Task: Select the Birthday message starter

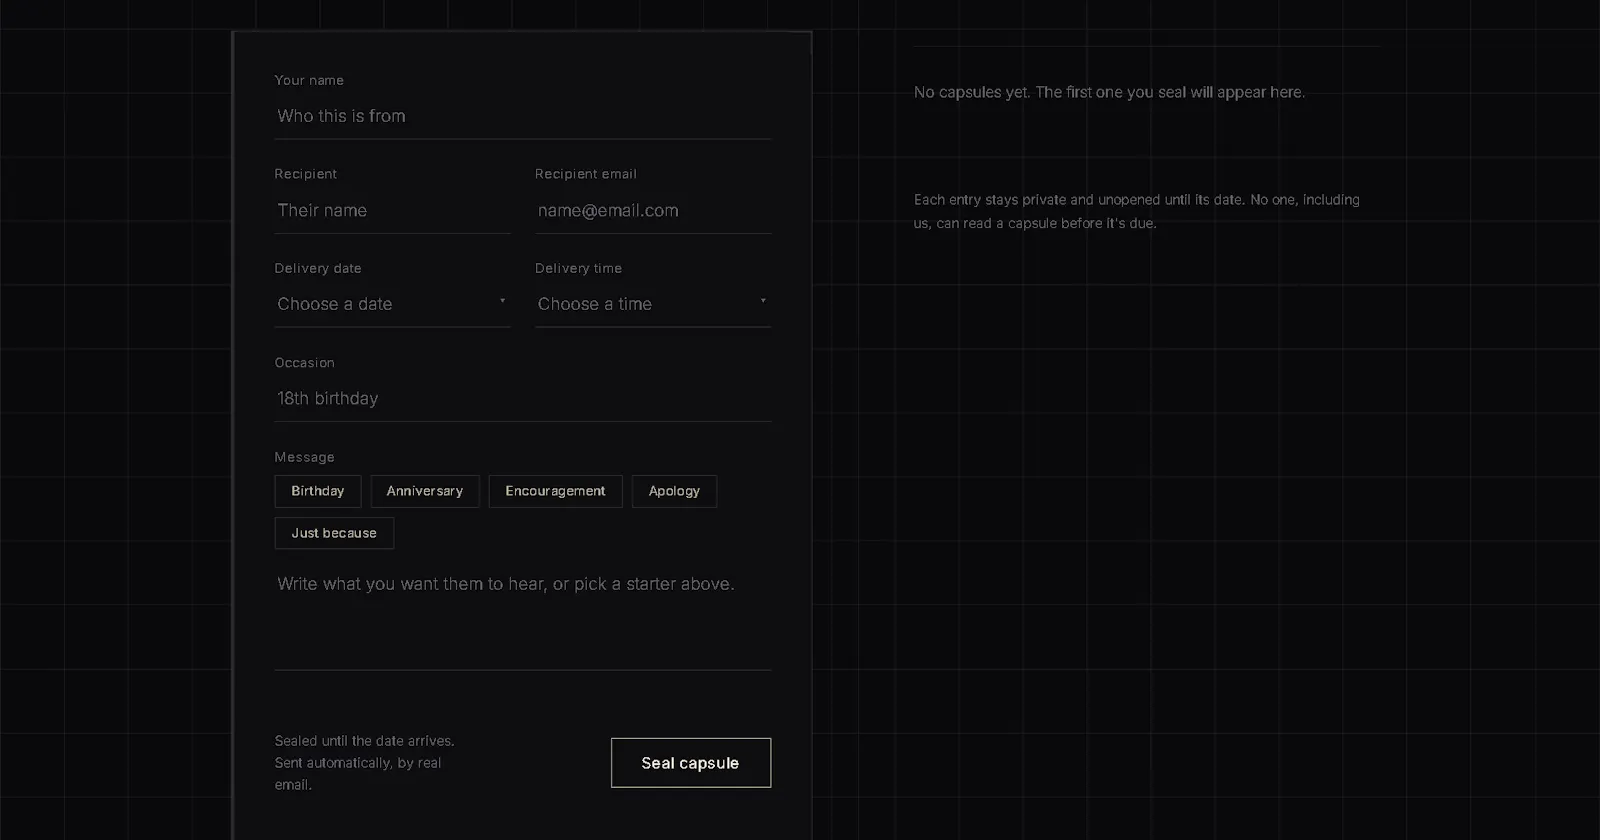Action: [318, 491]
